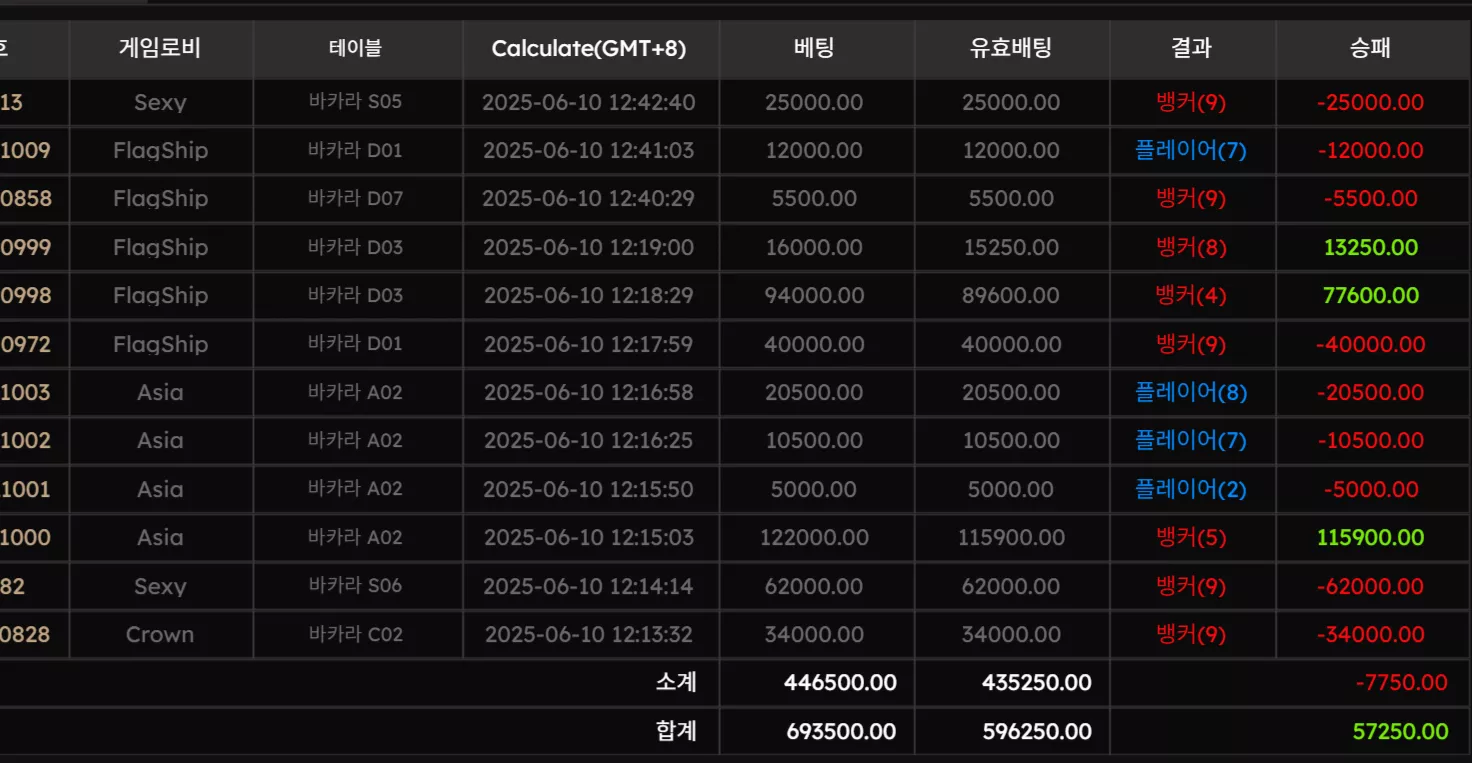1472x763 pixels.
Task: Click the 소계 subtotal label
Action: (x=677, y=682)
